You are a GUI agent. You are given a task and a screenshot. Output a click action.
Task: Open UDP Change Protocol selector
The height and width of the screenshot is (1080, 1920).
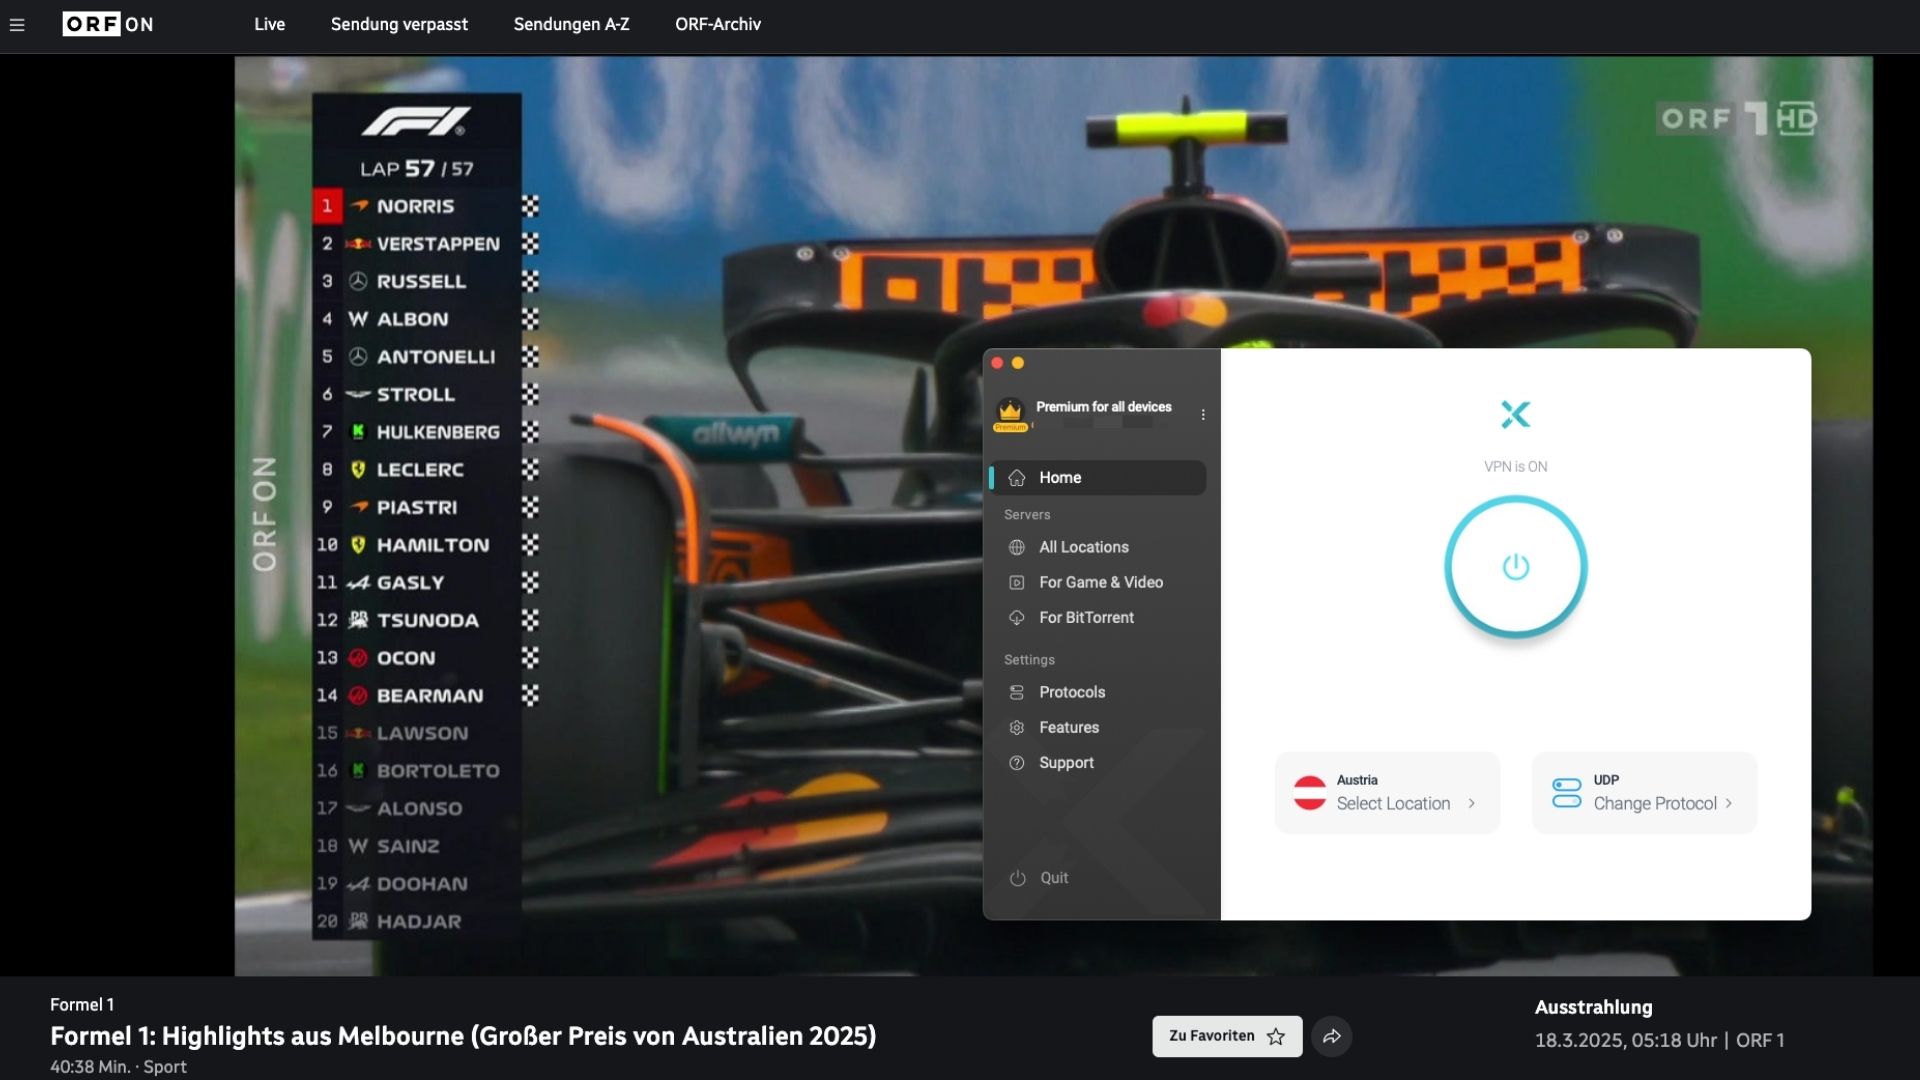tap(1644, 792)
